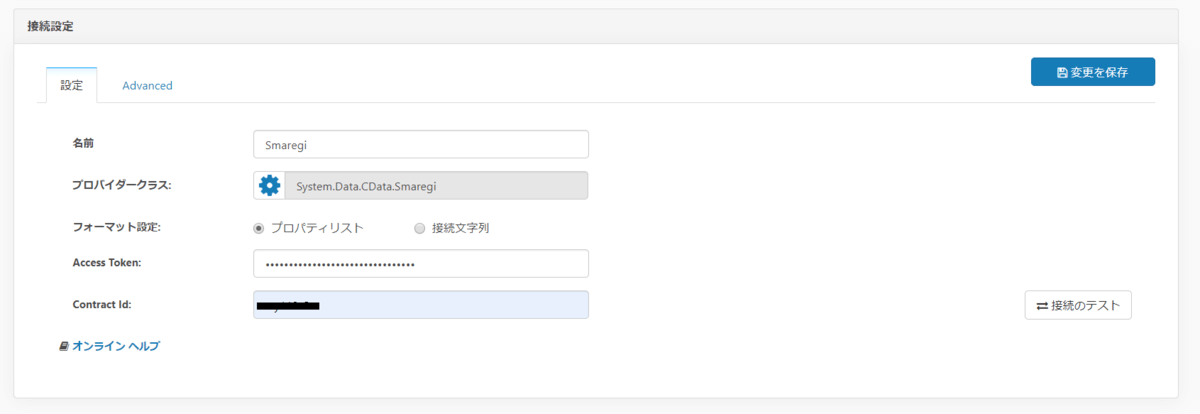Click the 接続設定 panel header
The width and height of the screenshot is (1200, 414).
(50, 26)
